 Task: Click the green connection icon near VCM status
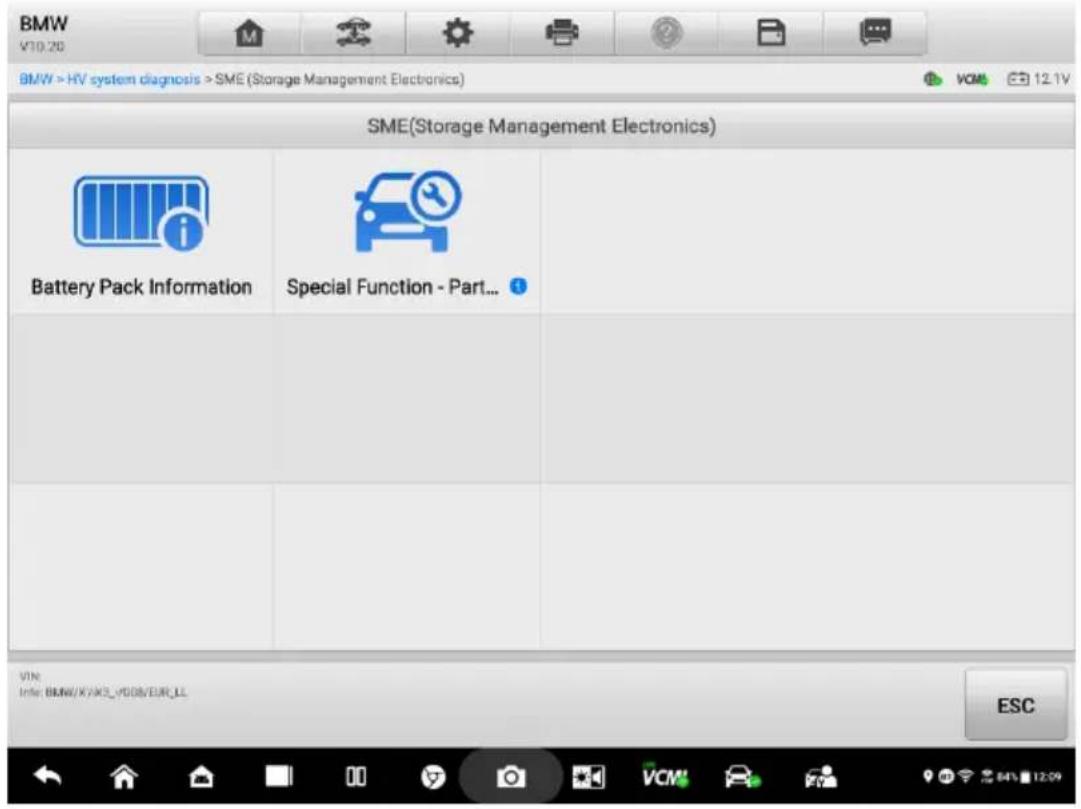click(x=933, y=79)
